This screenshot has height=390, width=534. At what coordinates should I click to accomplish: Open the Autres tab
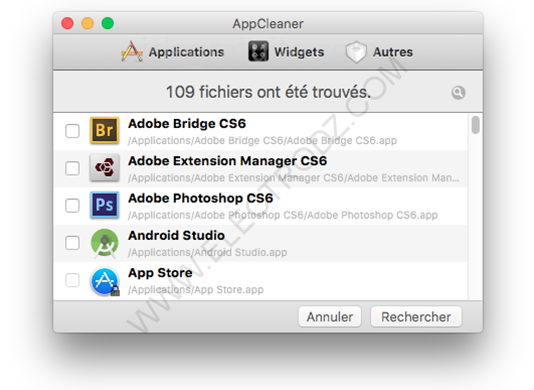pos(379,52)
